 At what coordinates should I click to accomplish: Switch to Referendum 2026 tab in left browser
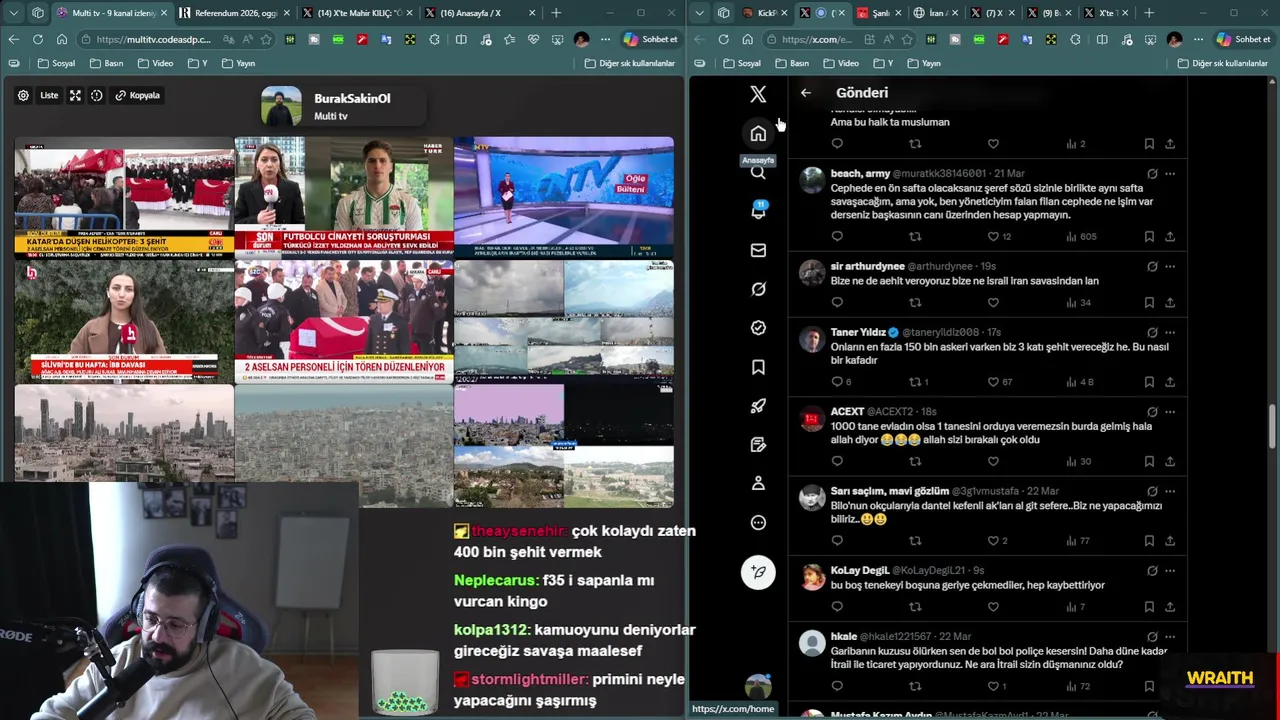pos(236,13)
